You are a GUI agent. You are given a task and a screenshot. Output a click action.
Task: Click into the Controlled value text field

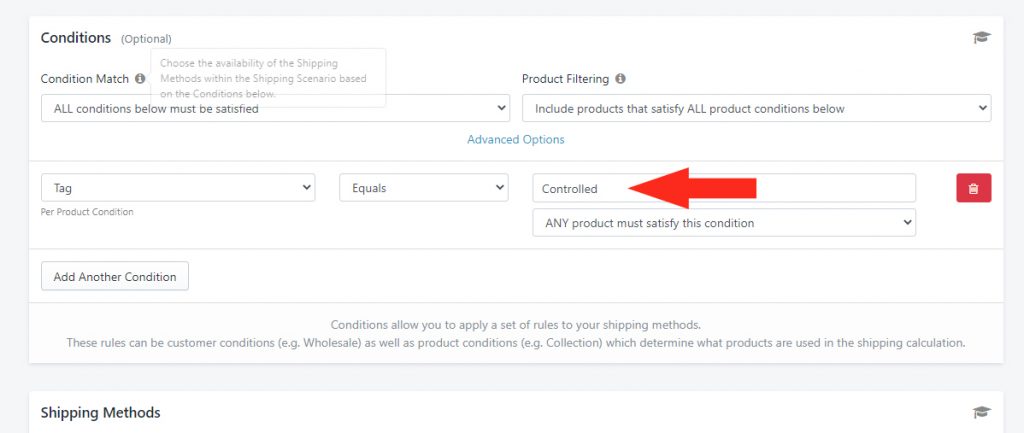click(724, 188)
